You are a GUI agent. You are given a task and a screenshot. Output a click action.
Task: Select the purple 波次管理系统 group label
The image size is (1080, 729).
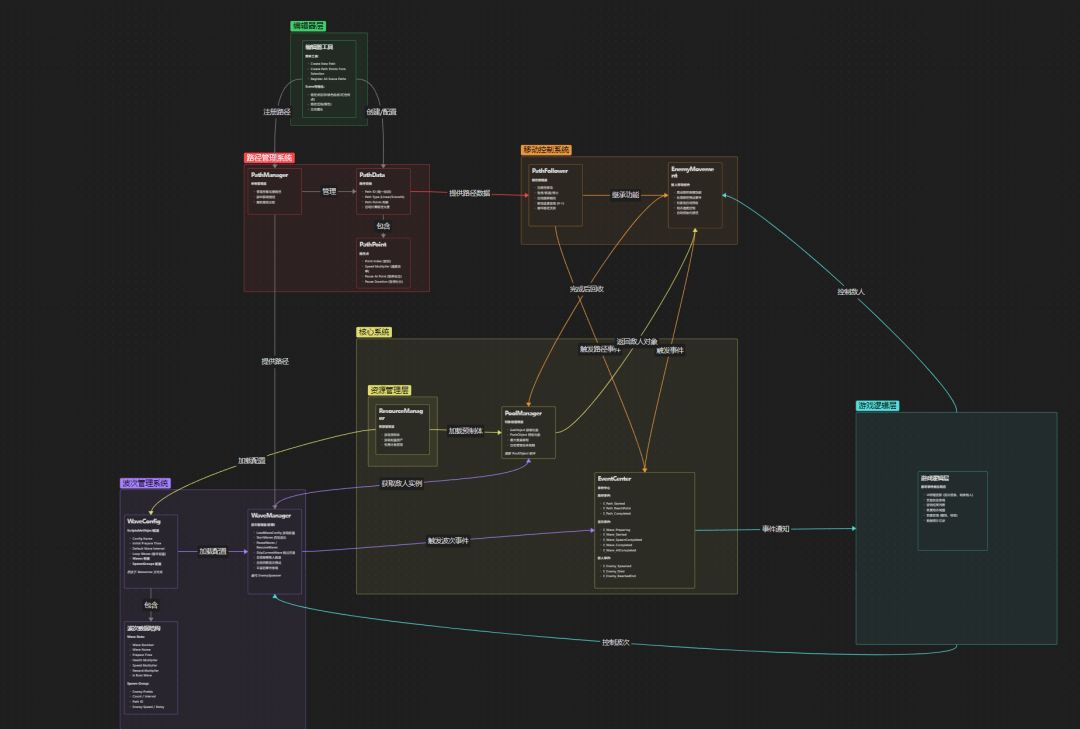(145, 483)
